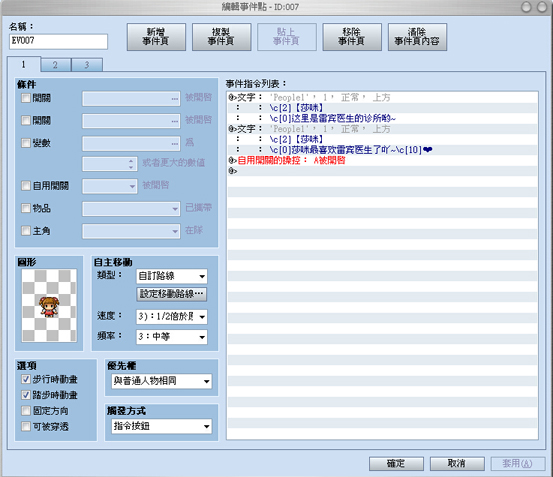553x477 pixels.
Task: Open the 類型 movement type dropdown
Action: tap(172, 276)
